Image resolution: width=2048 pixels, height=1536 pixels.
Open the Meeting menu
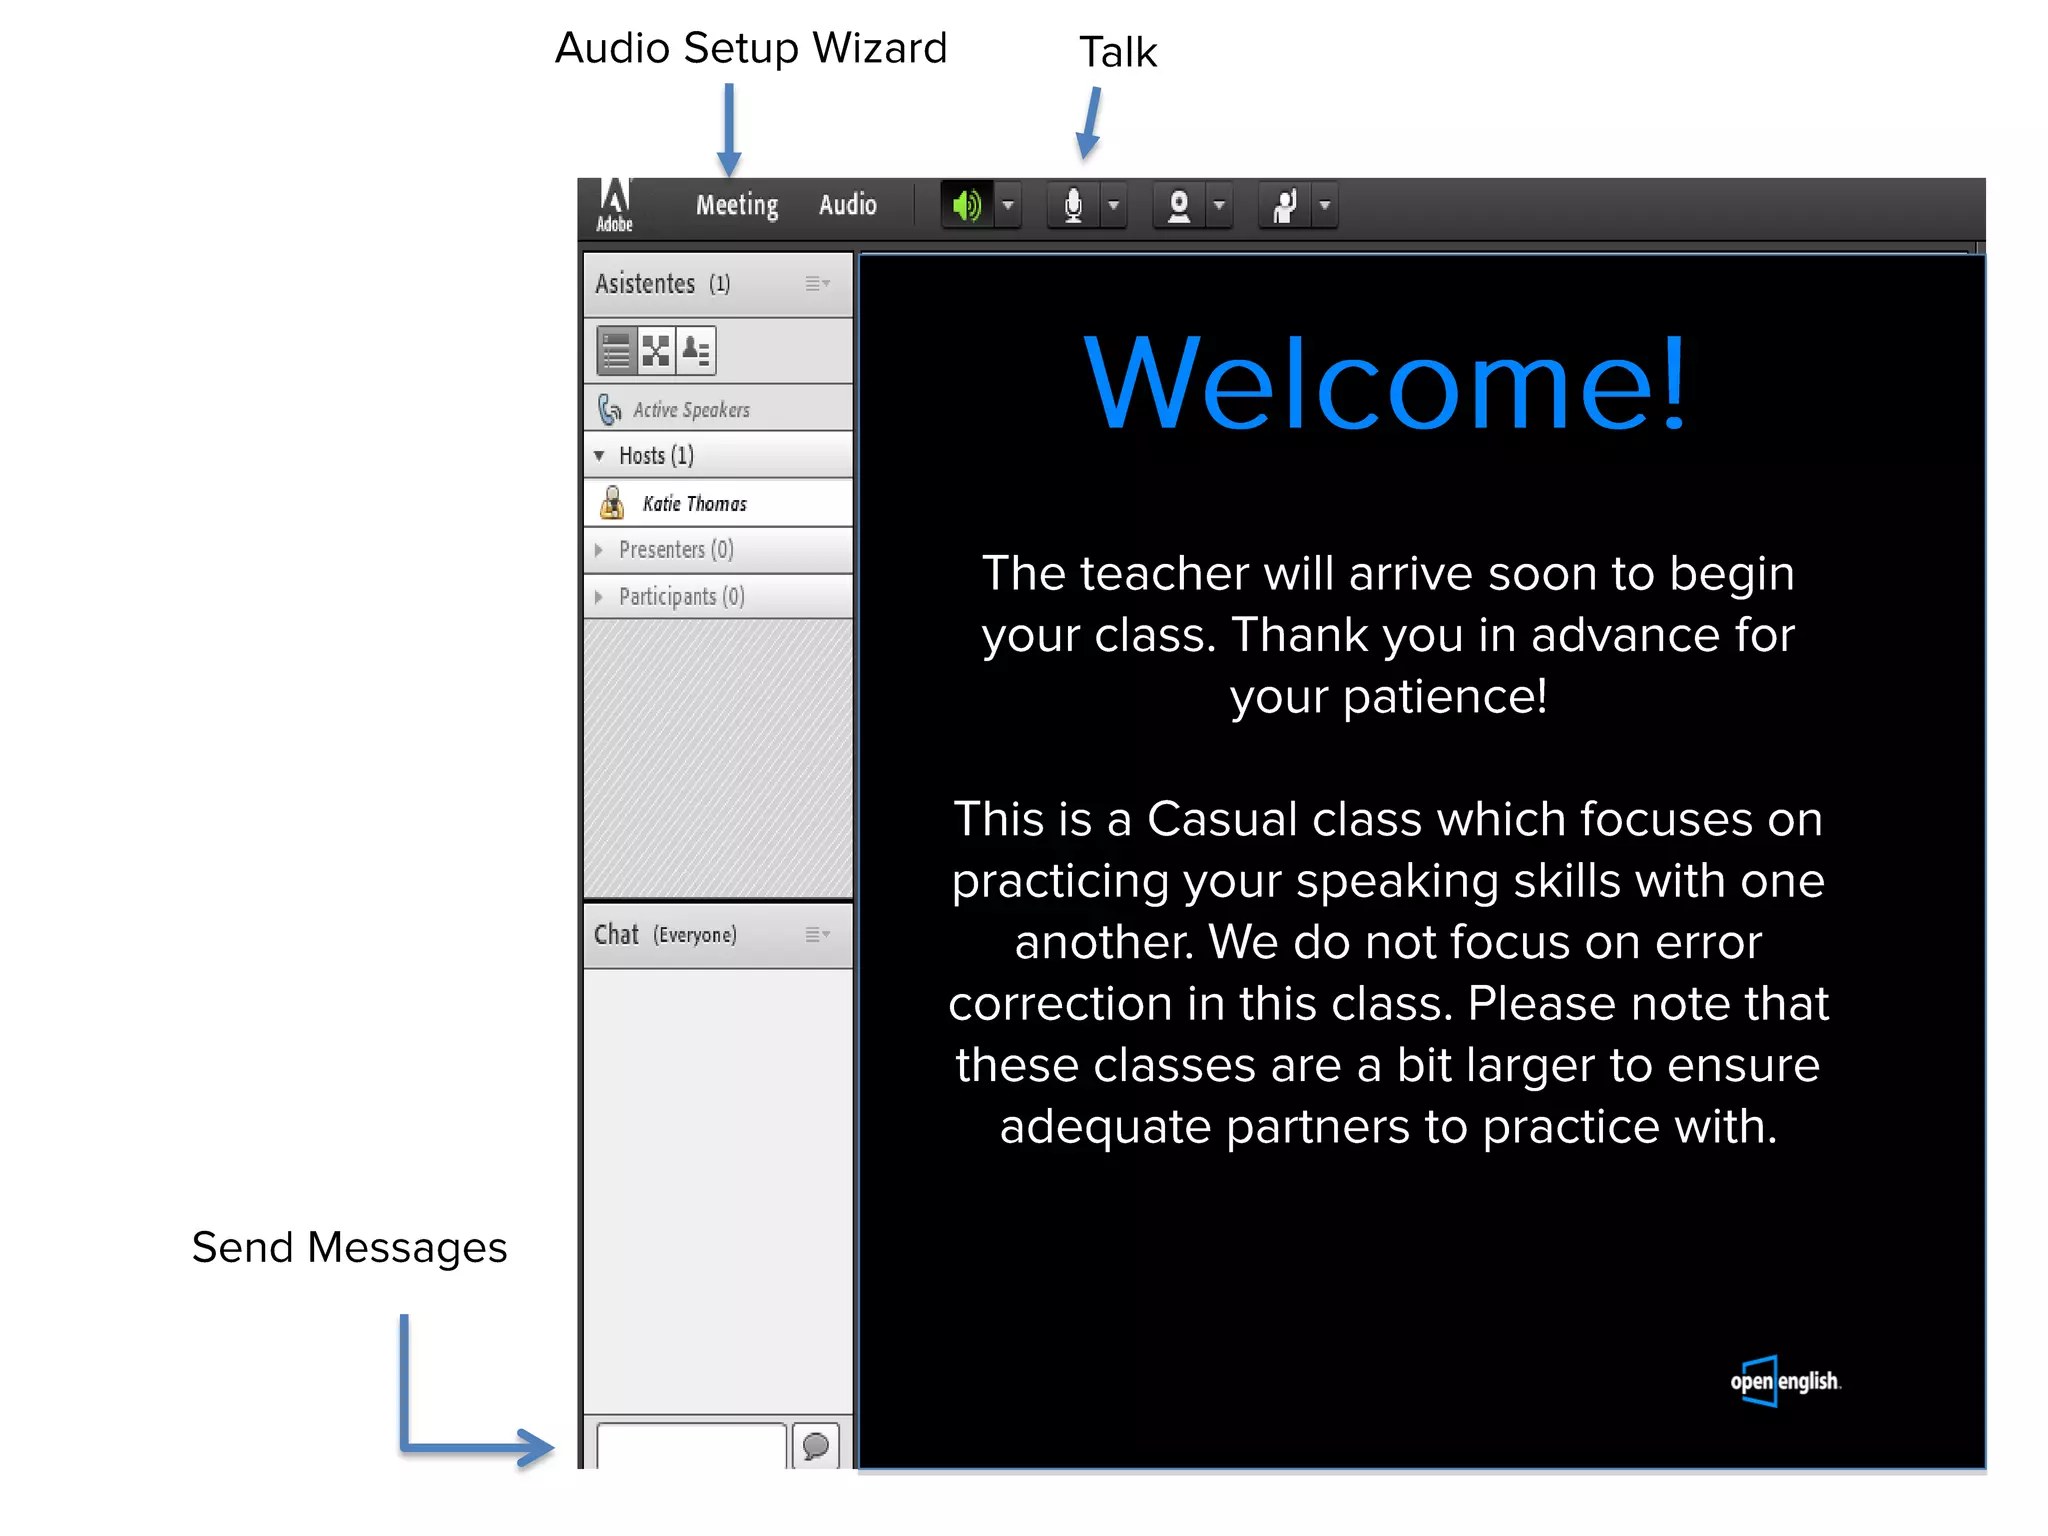(737, 205)
